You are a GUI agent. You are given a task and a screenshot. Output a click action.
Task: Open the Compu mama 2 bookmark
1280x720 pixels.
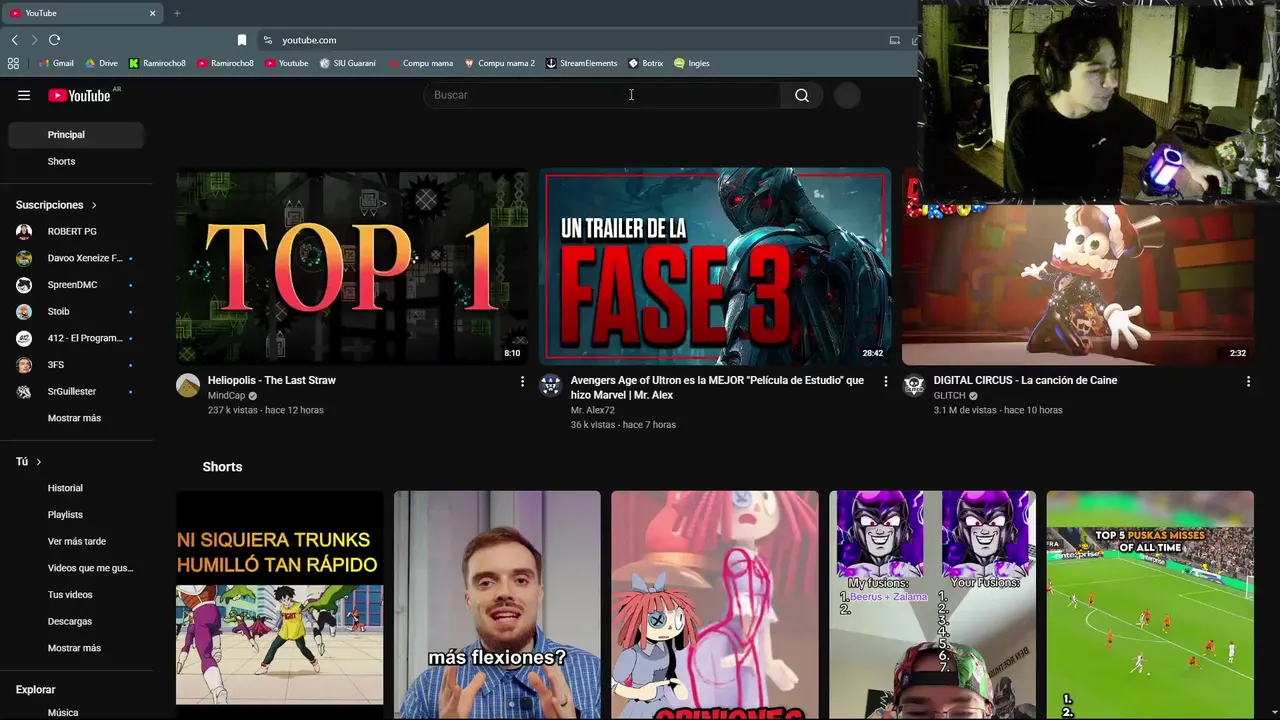[499, 63]
